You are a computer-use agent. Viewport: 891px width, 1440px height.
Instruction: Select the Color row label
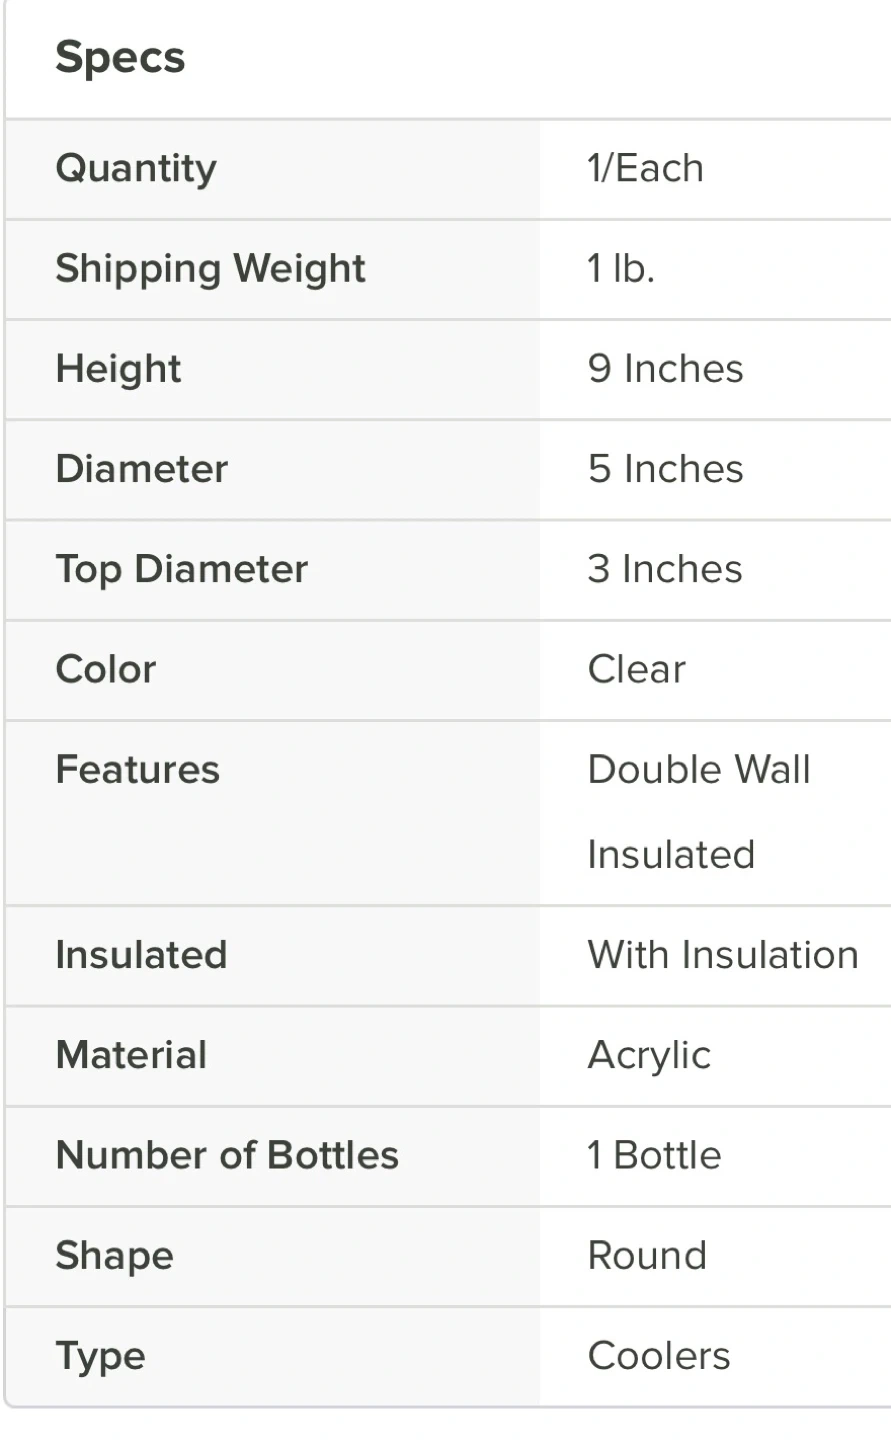(106, 669)
